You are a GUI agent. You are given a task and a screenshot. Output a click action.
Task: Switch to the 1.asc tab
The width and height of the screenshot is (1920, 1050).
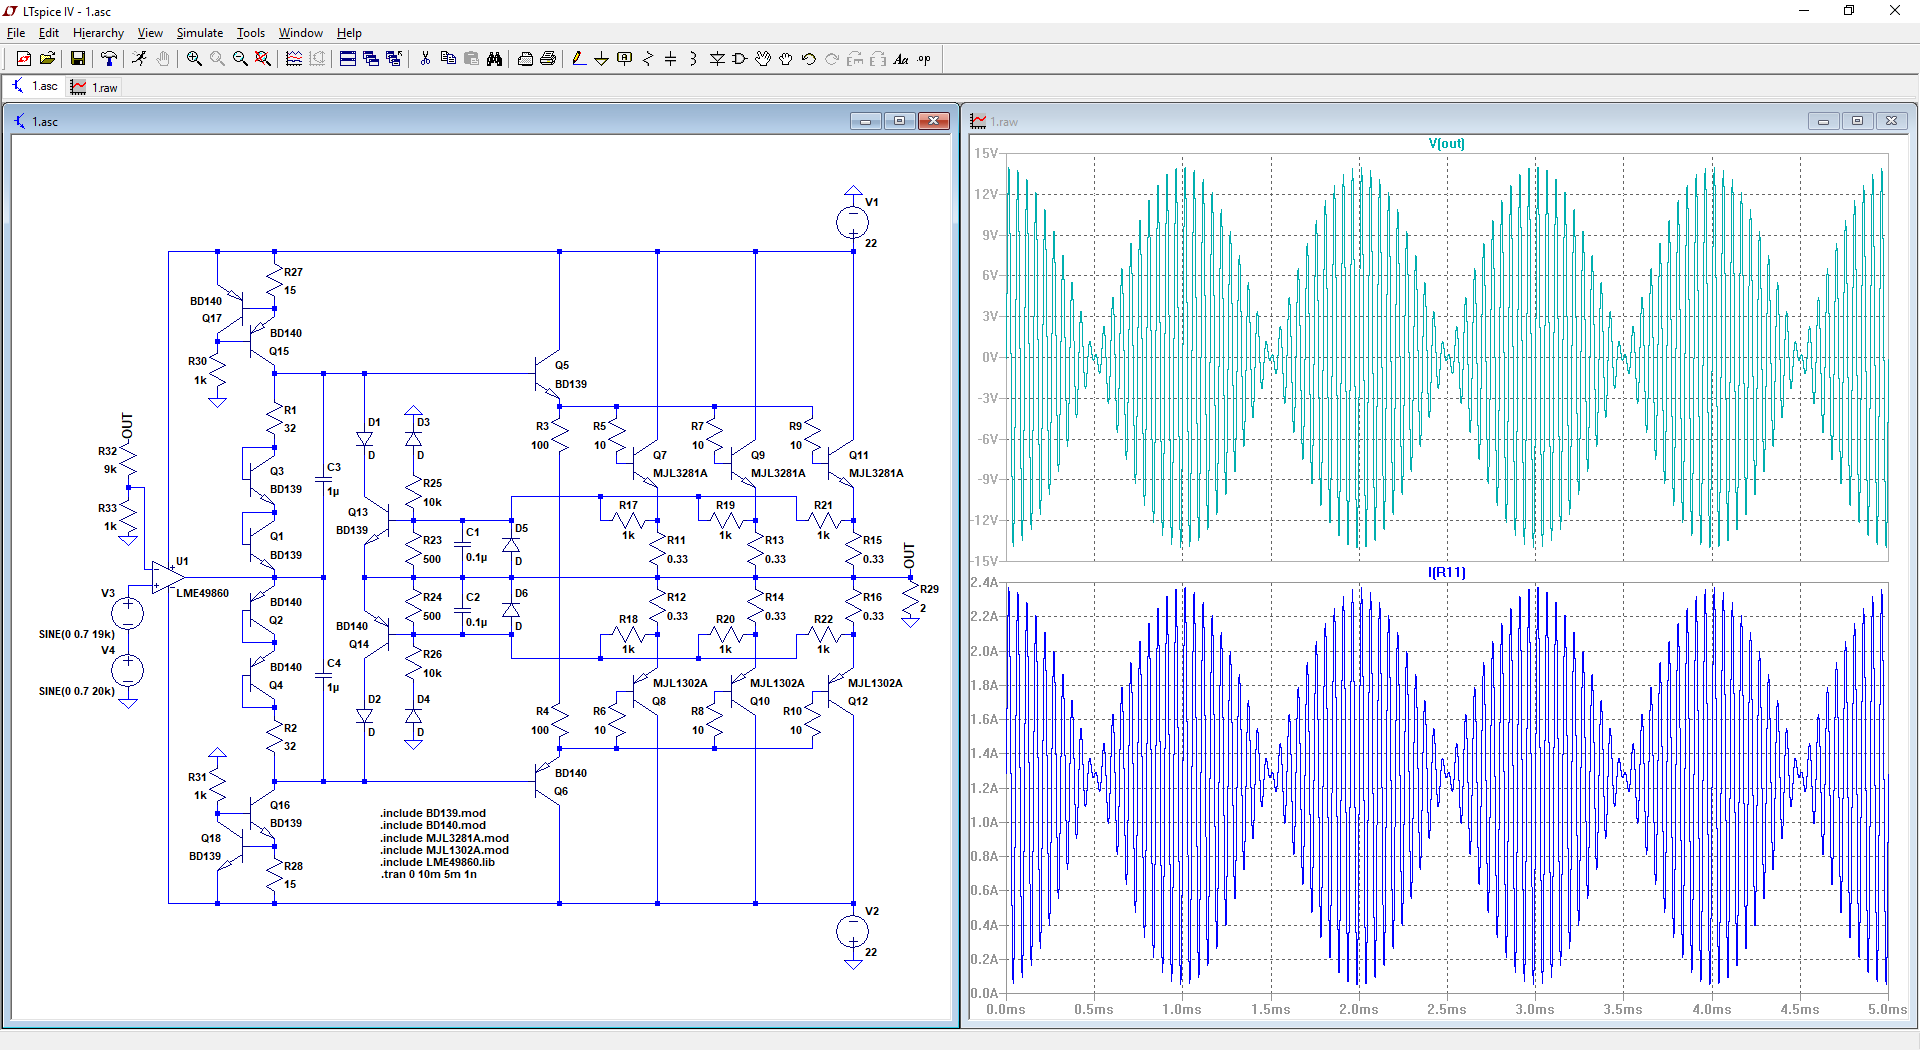point(34,87)
